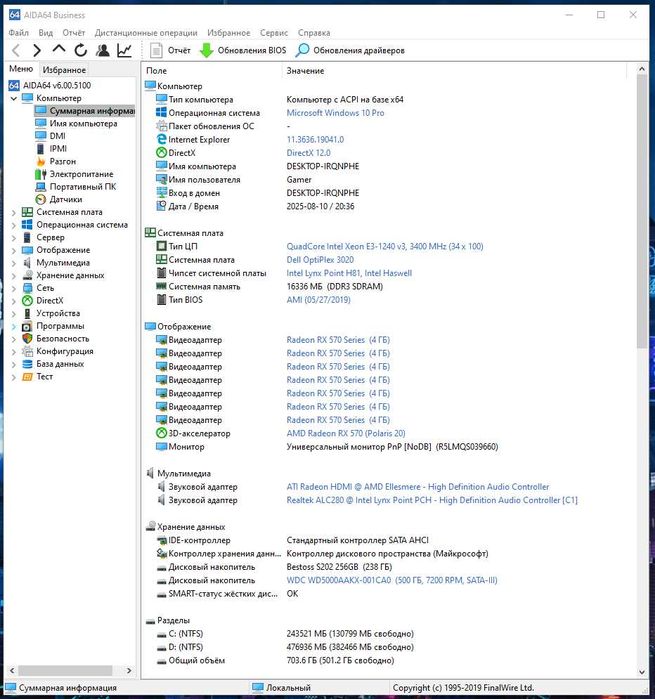Open the Intel Lynx Point H81 chipset link

[x=349, y=273]
